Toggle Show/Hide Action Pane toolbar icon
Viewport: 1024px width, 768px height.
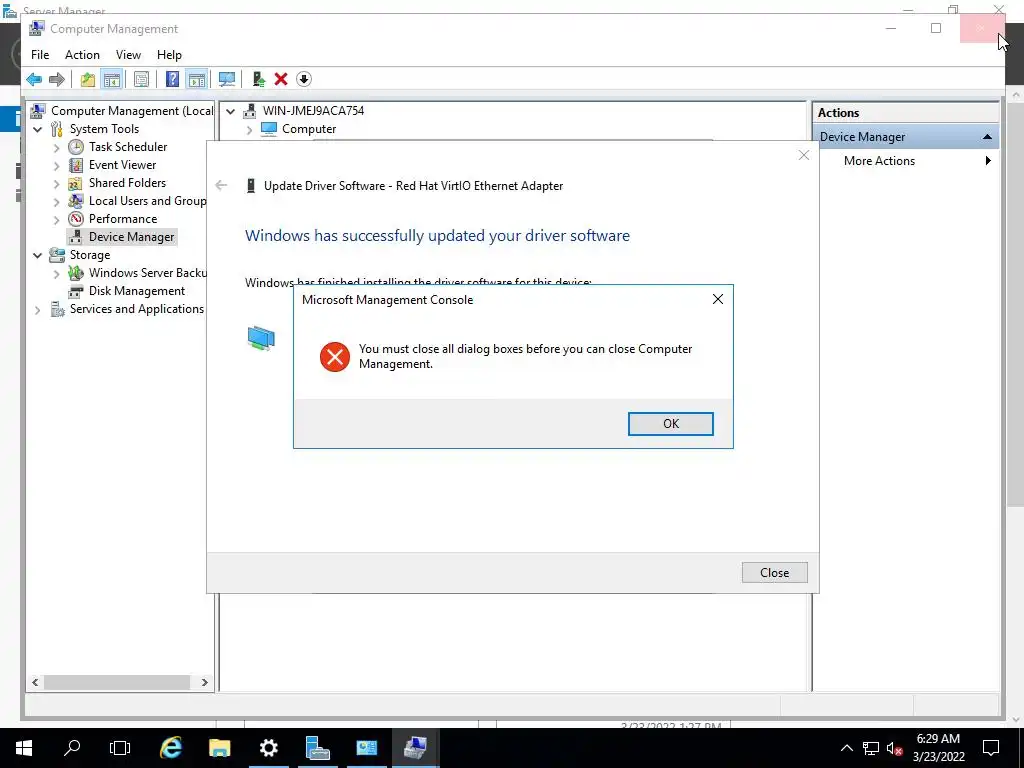pos(197,80)
